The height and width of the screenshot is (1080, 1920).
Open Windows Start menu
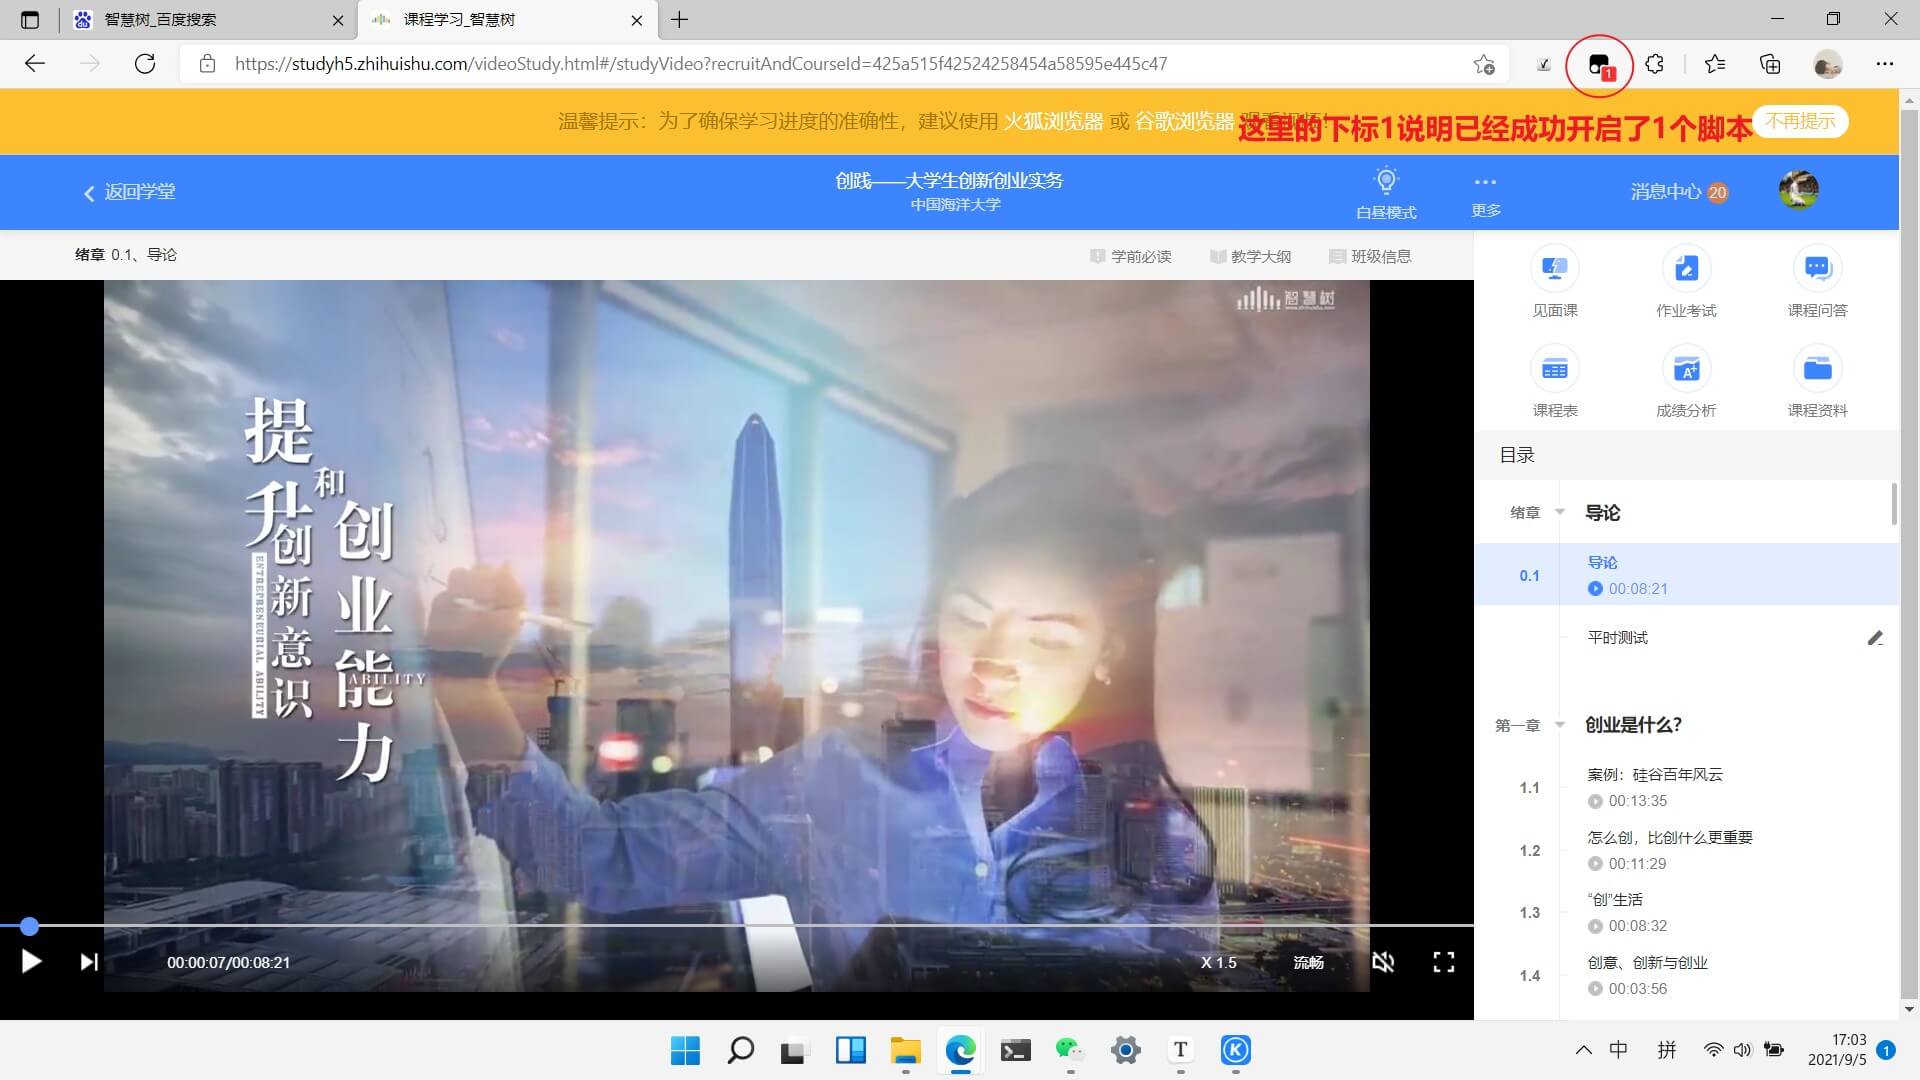tap(685, 1050)
